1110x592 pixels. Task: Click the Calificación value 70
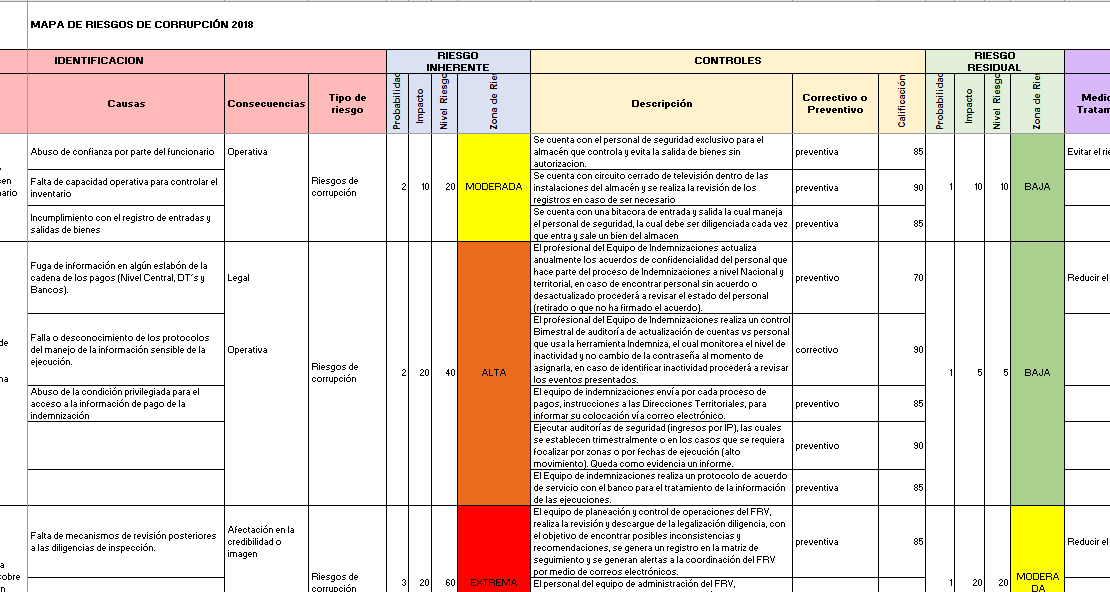902,278
